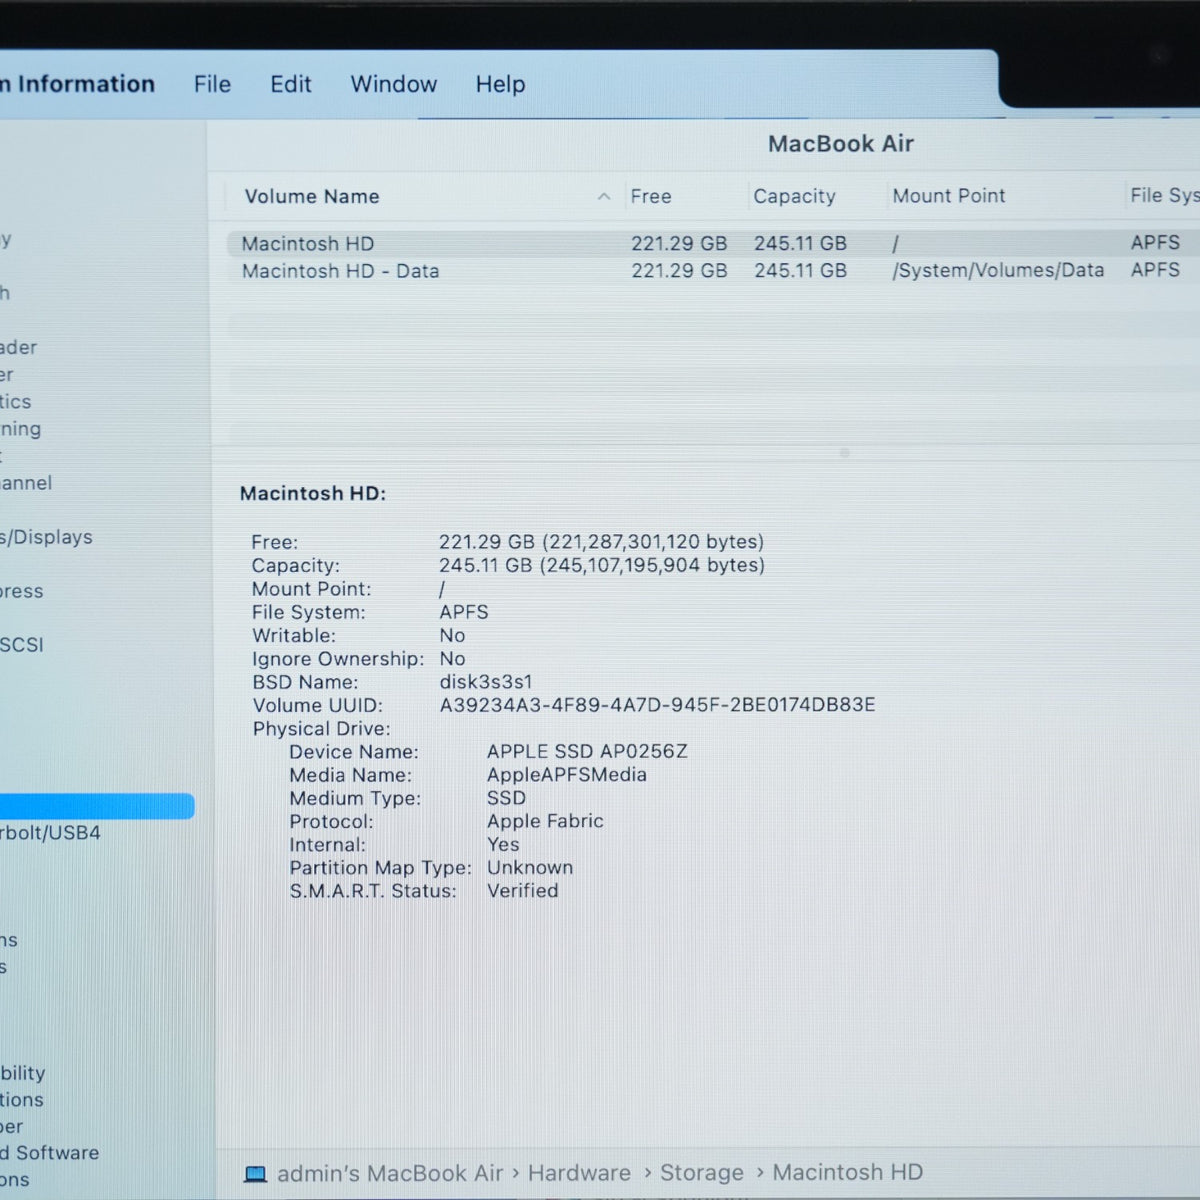This screenshot has height=1200, width=1200.
Task: Select the Macintosh HD - Data row
Action: 714,271
